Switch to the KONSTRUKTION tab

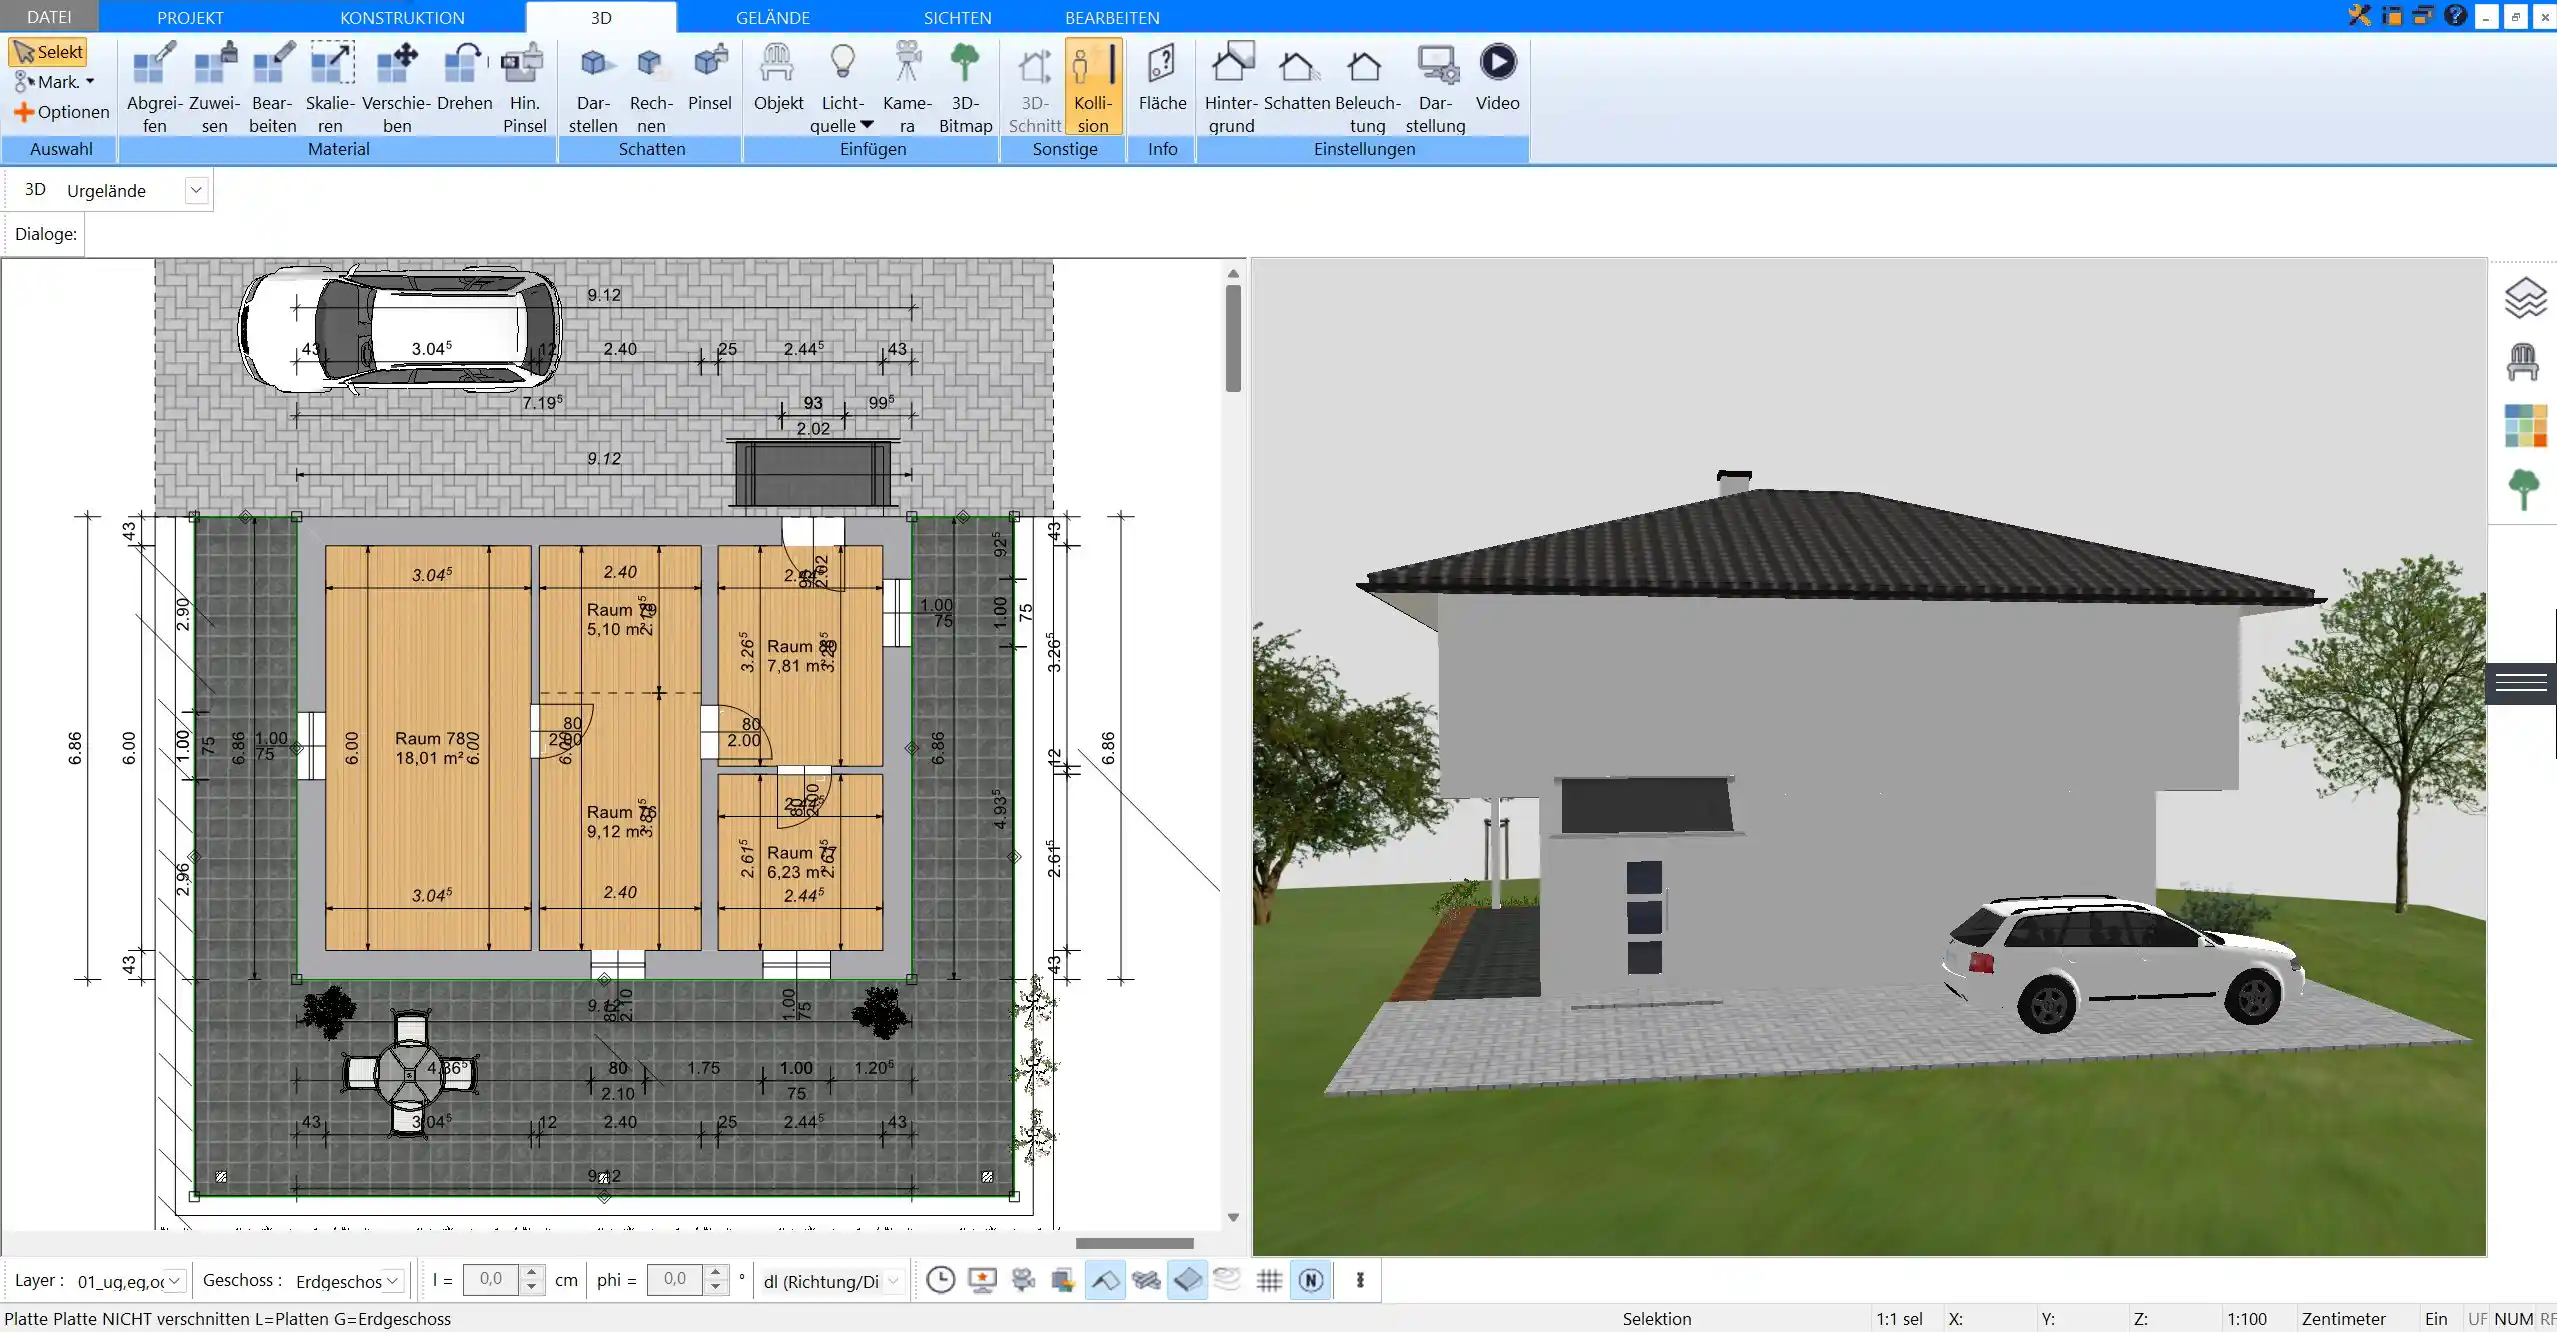click(402, 17)
